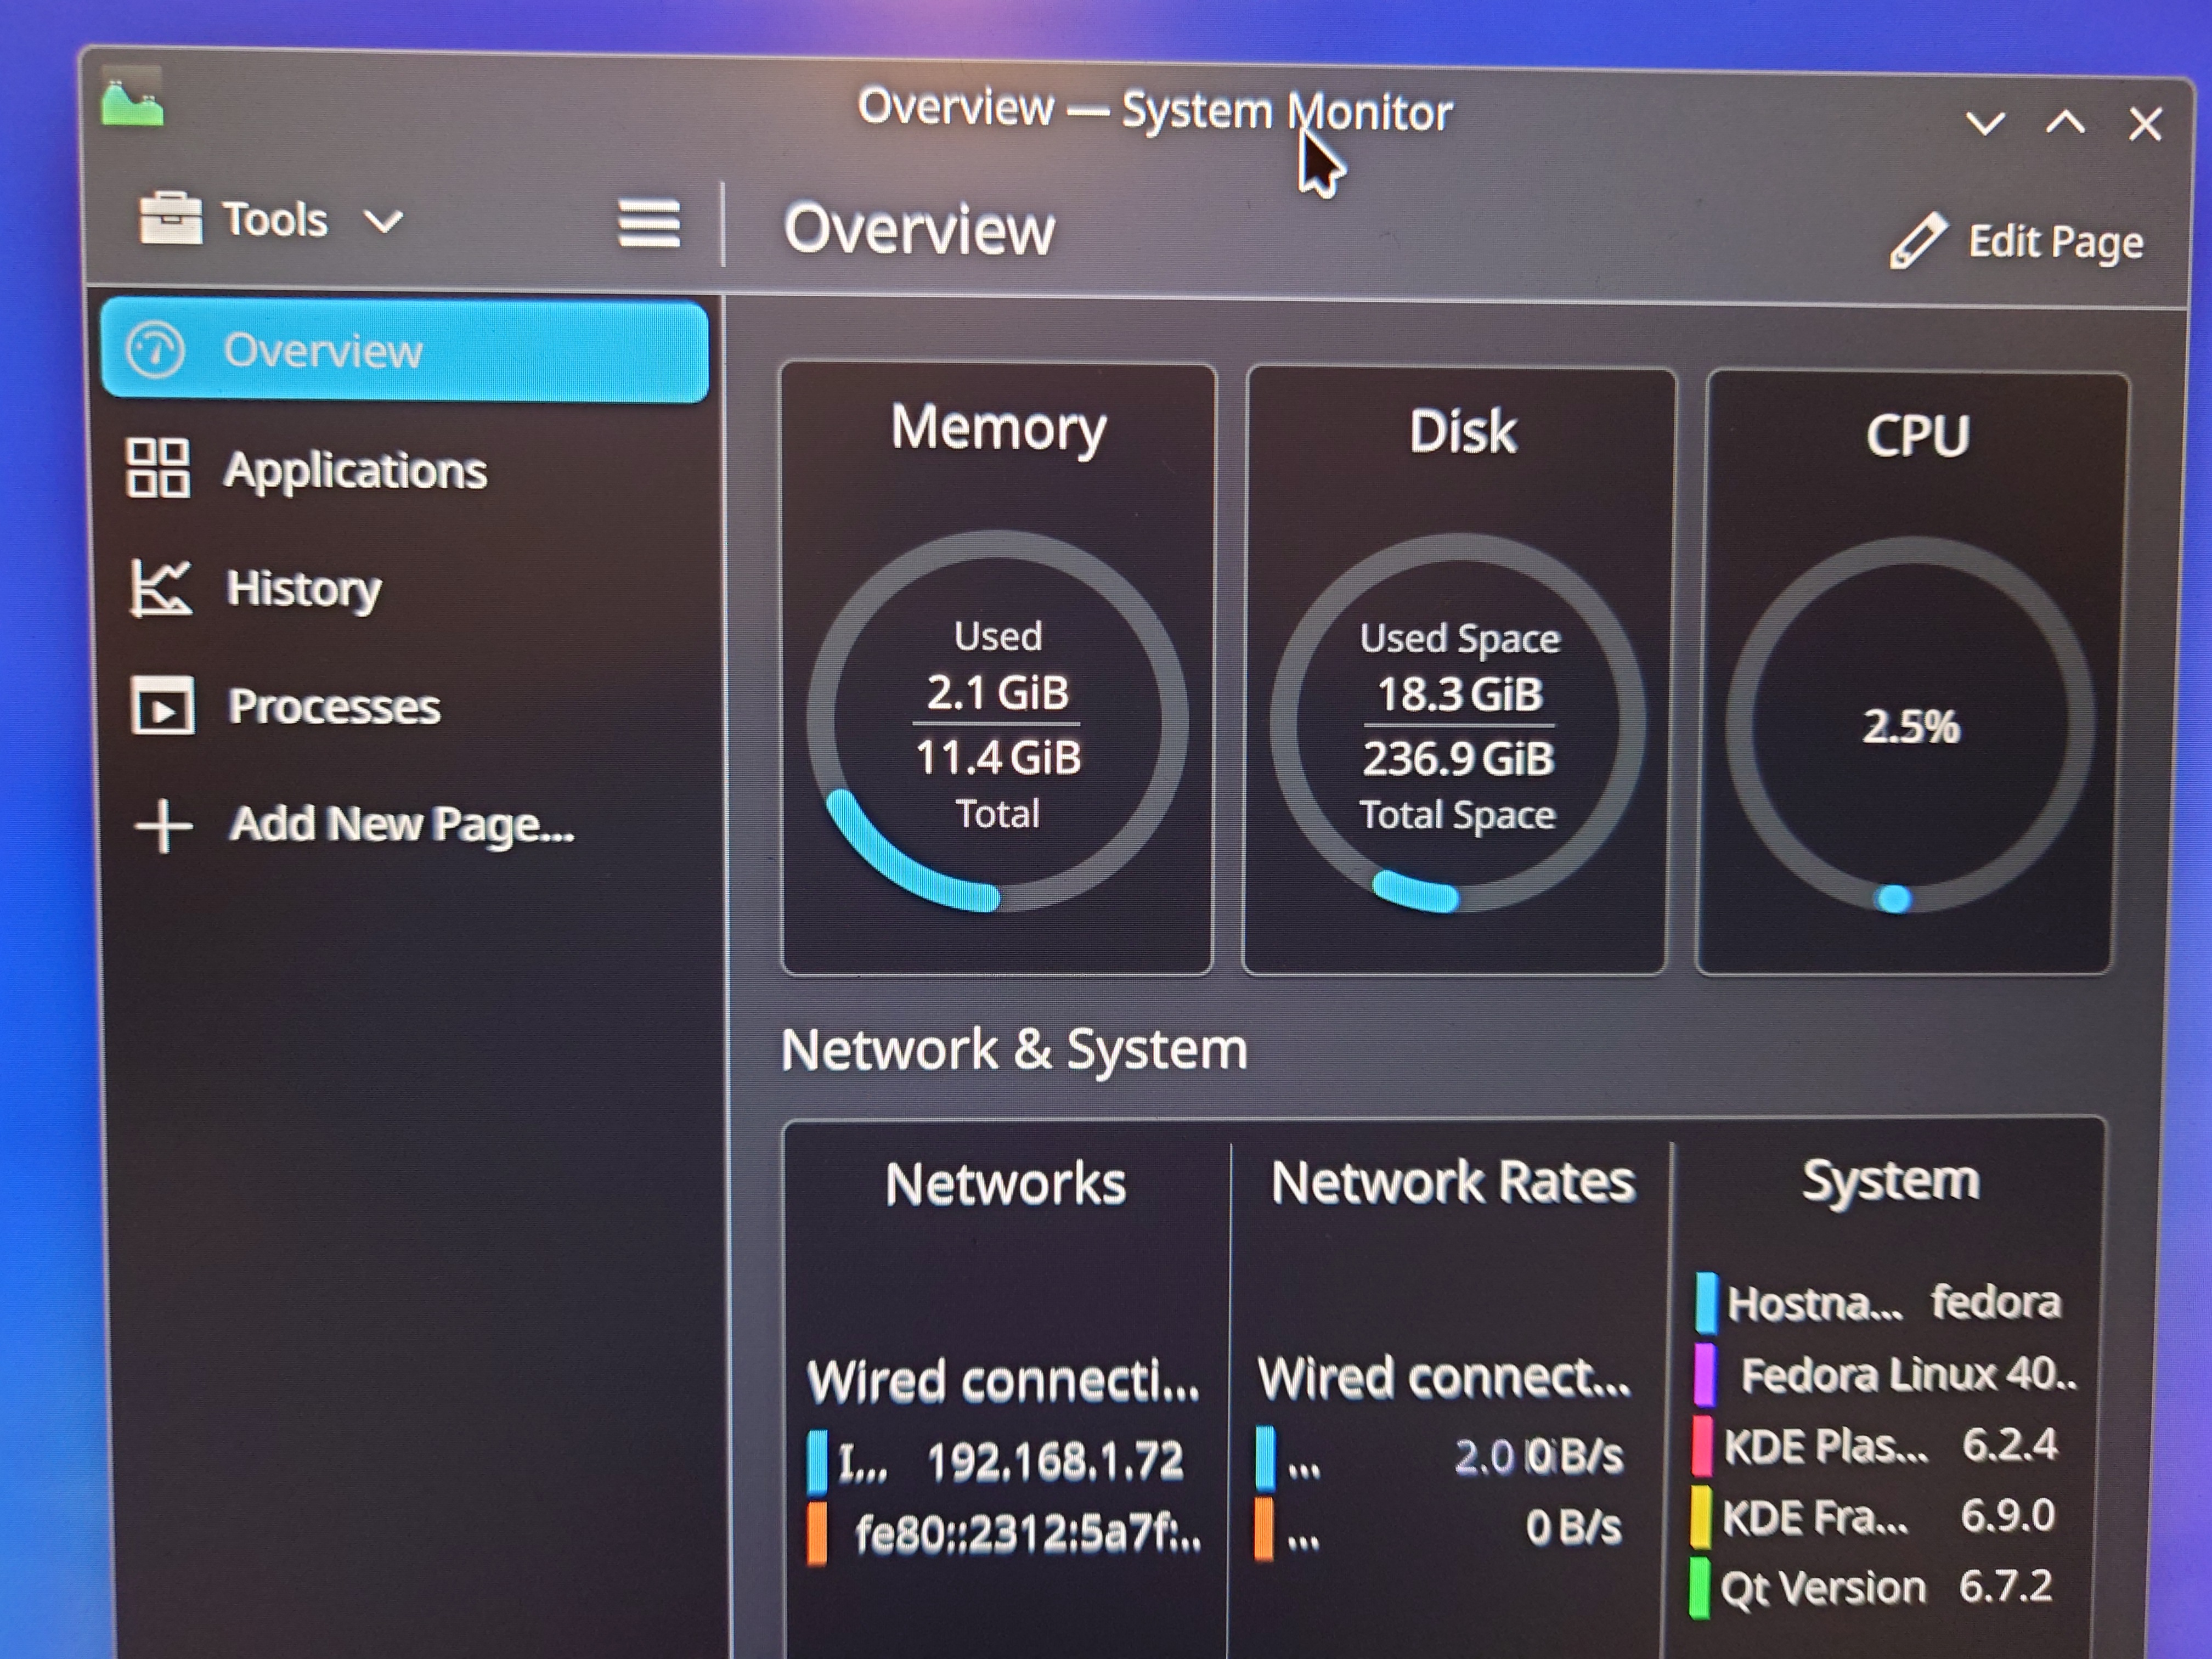
Task: Open the hamburger menu
Action: point(649,223)
